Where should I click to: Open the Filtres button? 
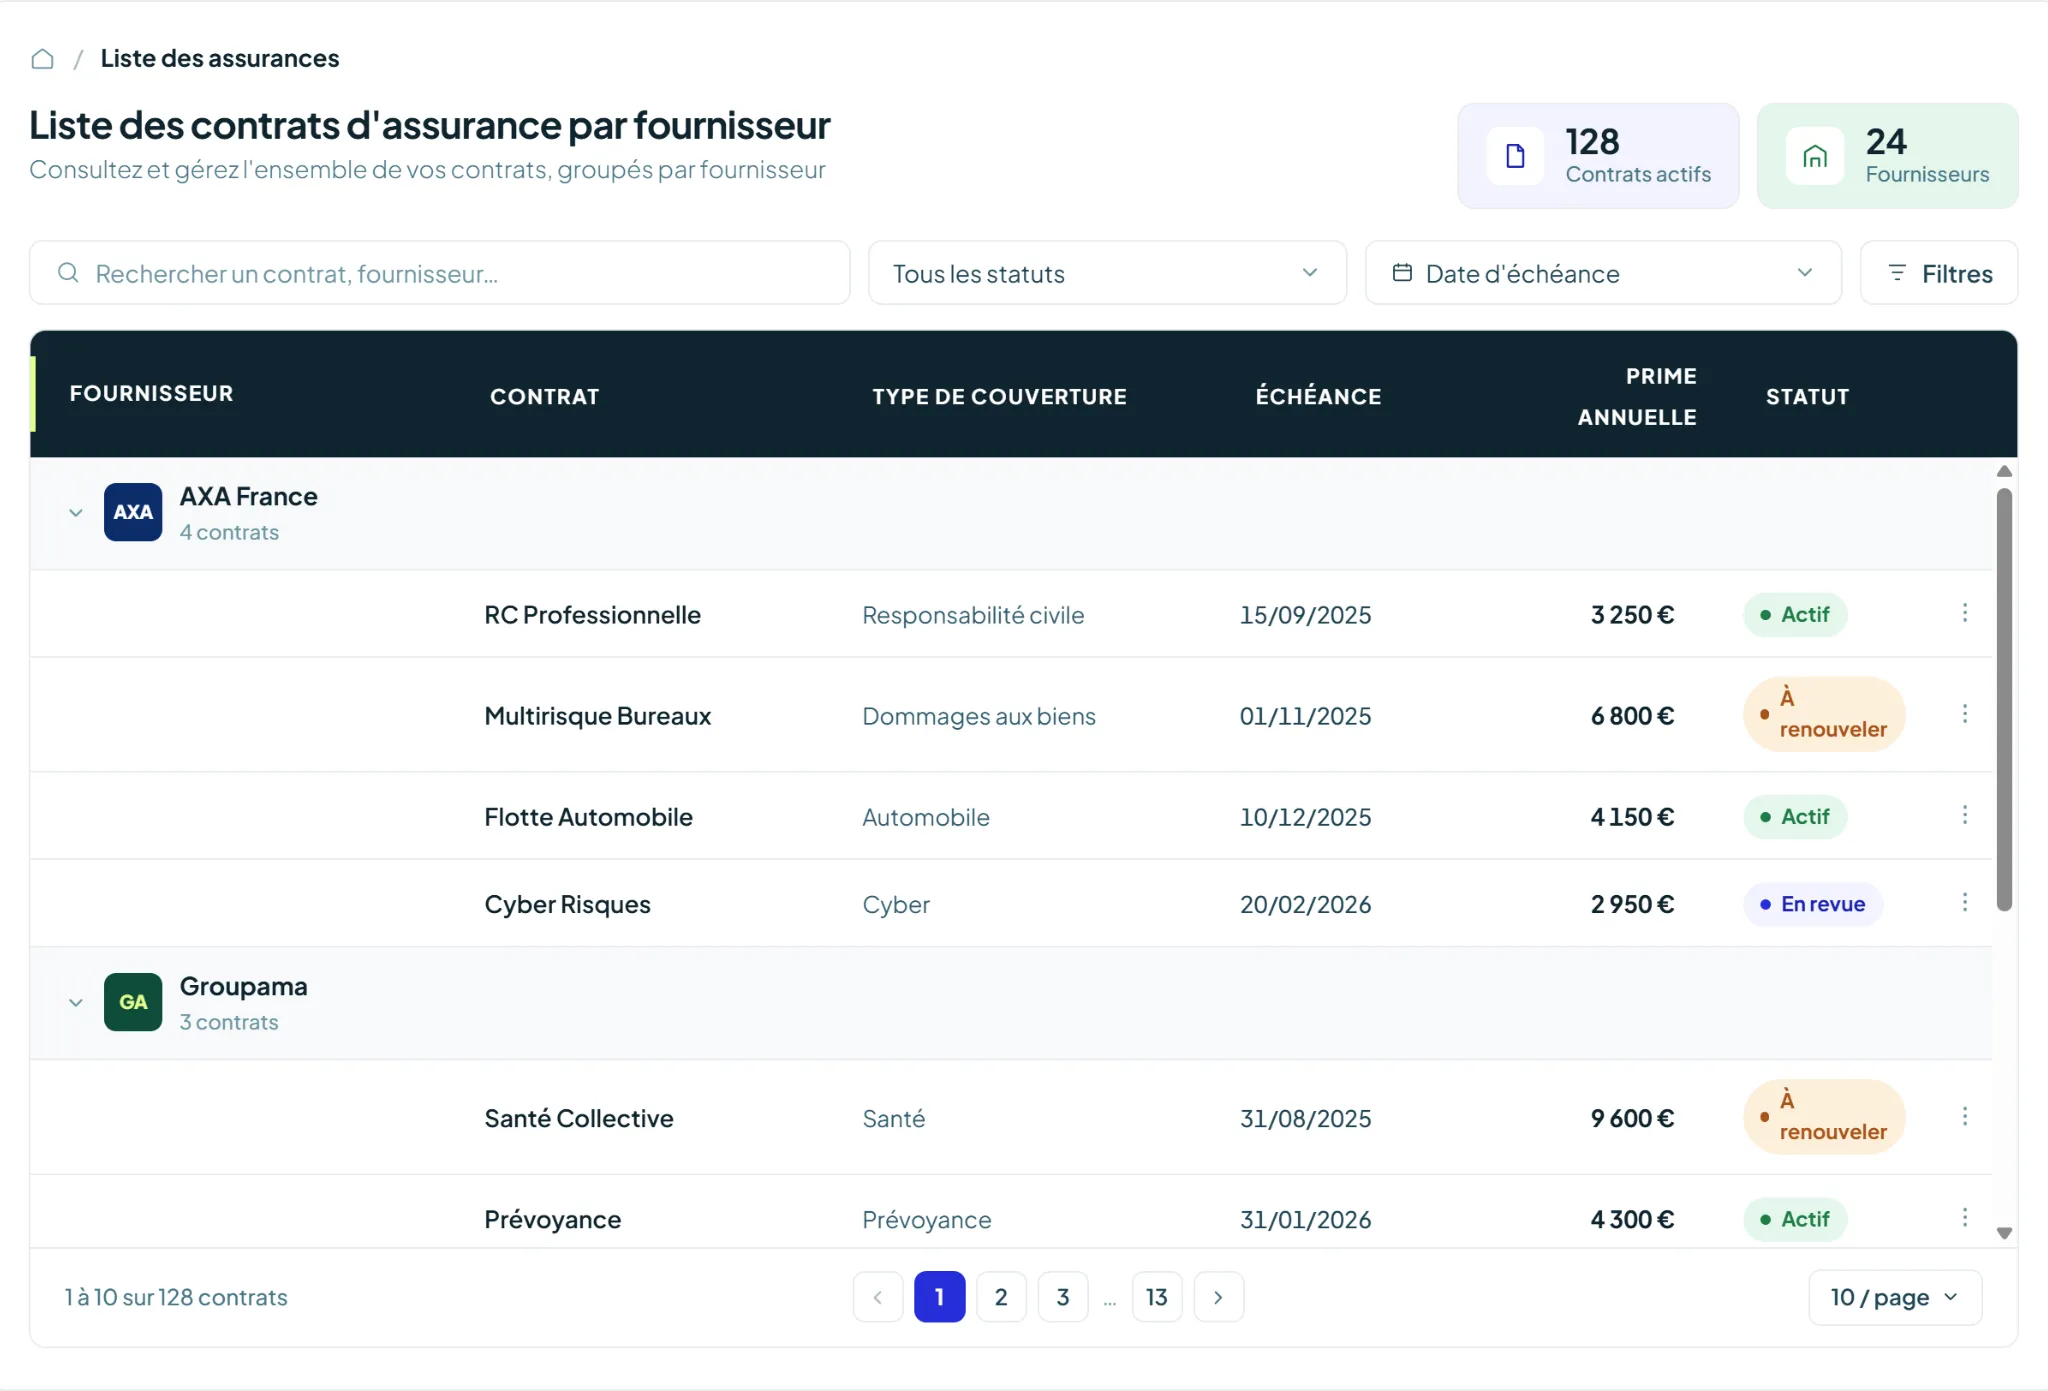[x=1939, y=273]
